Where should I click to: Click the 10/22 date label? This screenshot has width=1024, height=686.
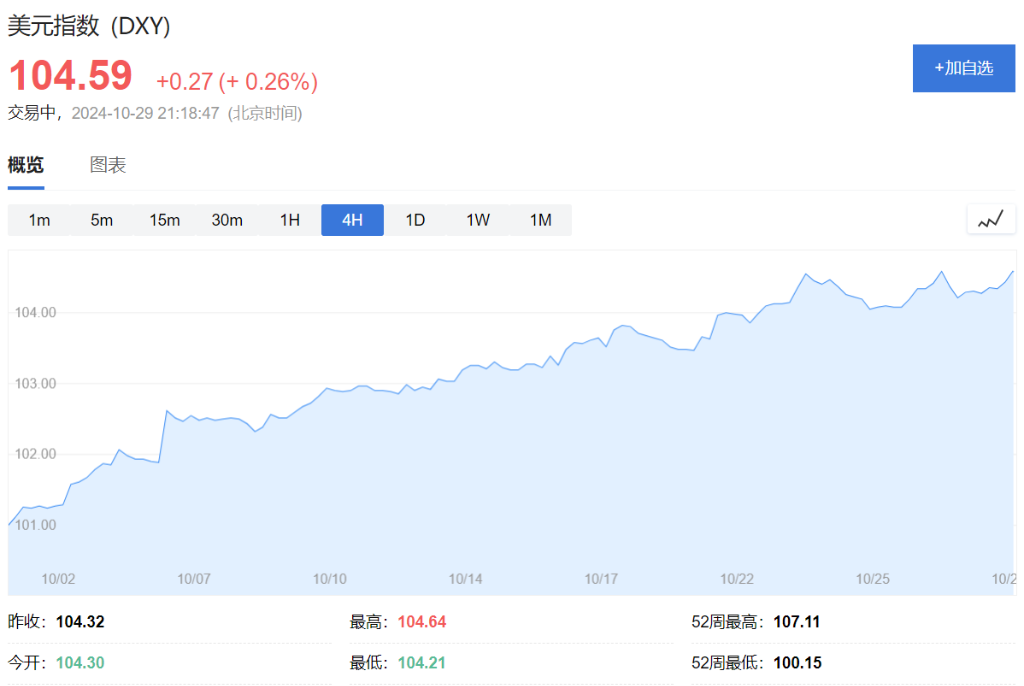pyautogui.click(x=737, y=579)
